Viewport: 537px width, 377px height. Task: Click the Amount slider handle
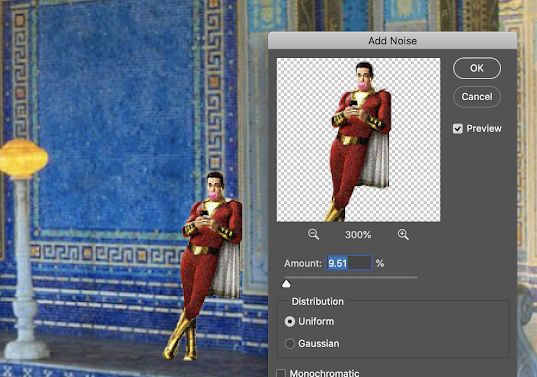(286, 284)
